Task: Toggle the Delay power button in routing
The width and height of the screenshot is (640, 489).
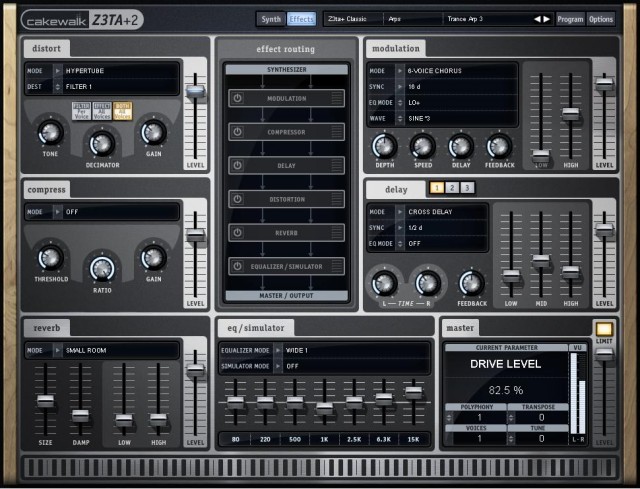Action: 238,165
